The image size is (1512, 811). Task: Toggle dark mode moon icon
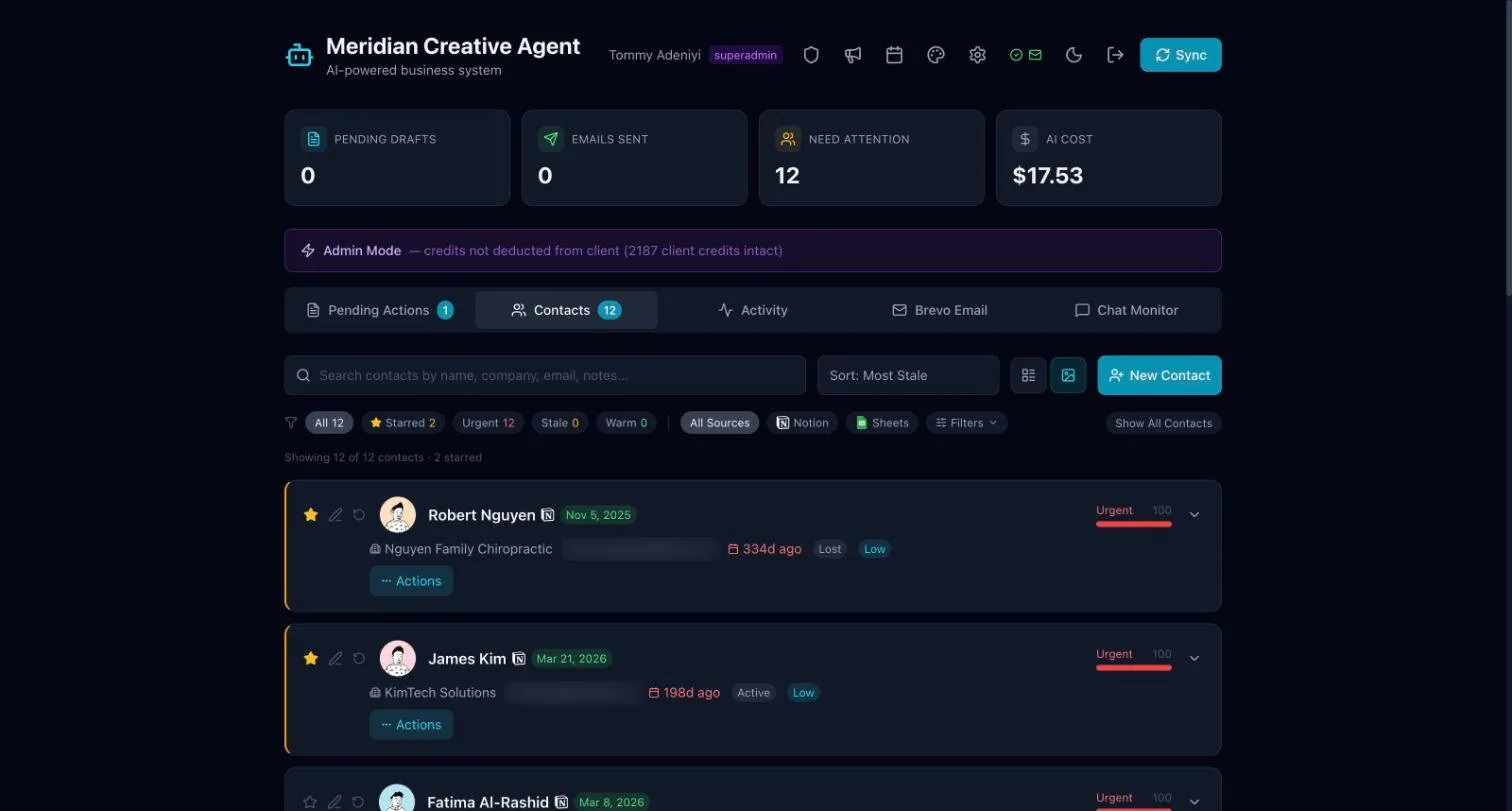(1074, 55)
